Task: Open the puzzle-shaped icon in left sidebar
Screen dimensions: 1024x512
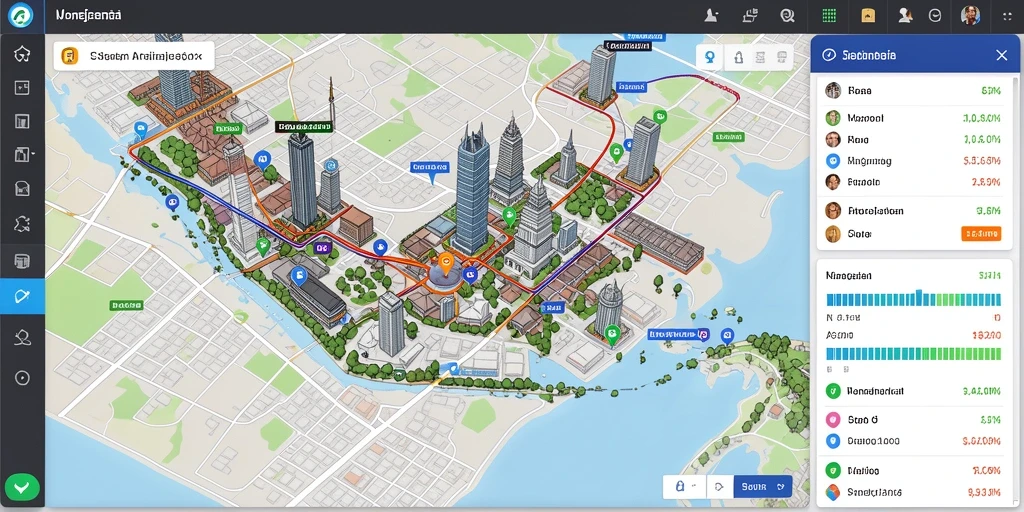Action: click(x=22, y=225)
